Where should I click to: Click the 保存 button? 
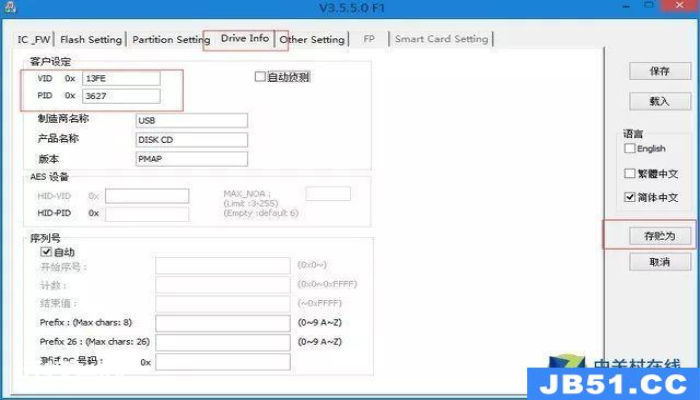[x=660, y=71]
